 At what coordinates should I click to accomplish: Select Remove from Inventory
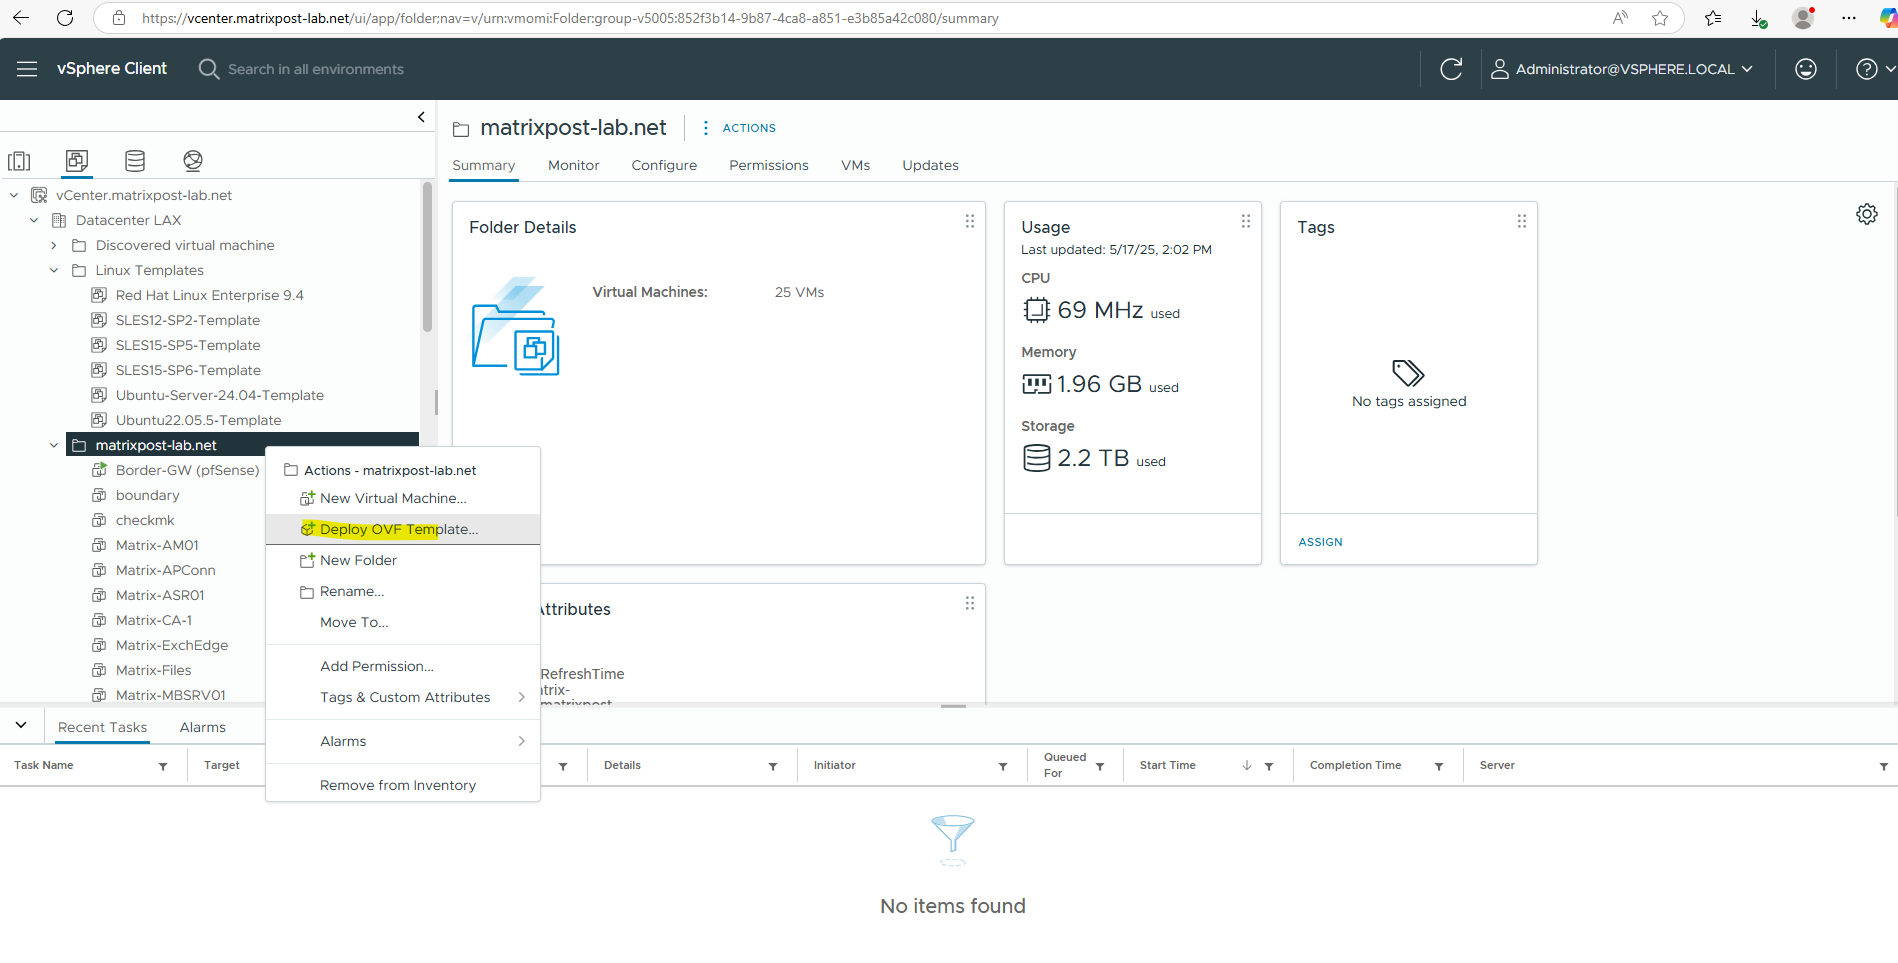click(x=403, y=785)
